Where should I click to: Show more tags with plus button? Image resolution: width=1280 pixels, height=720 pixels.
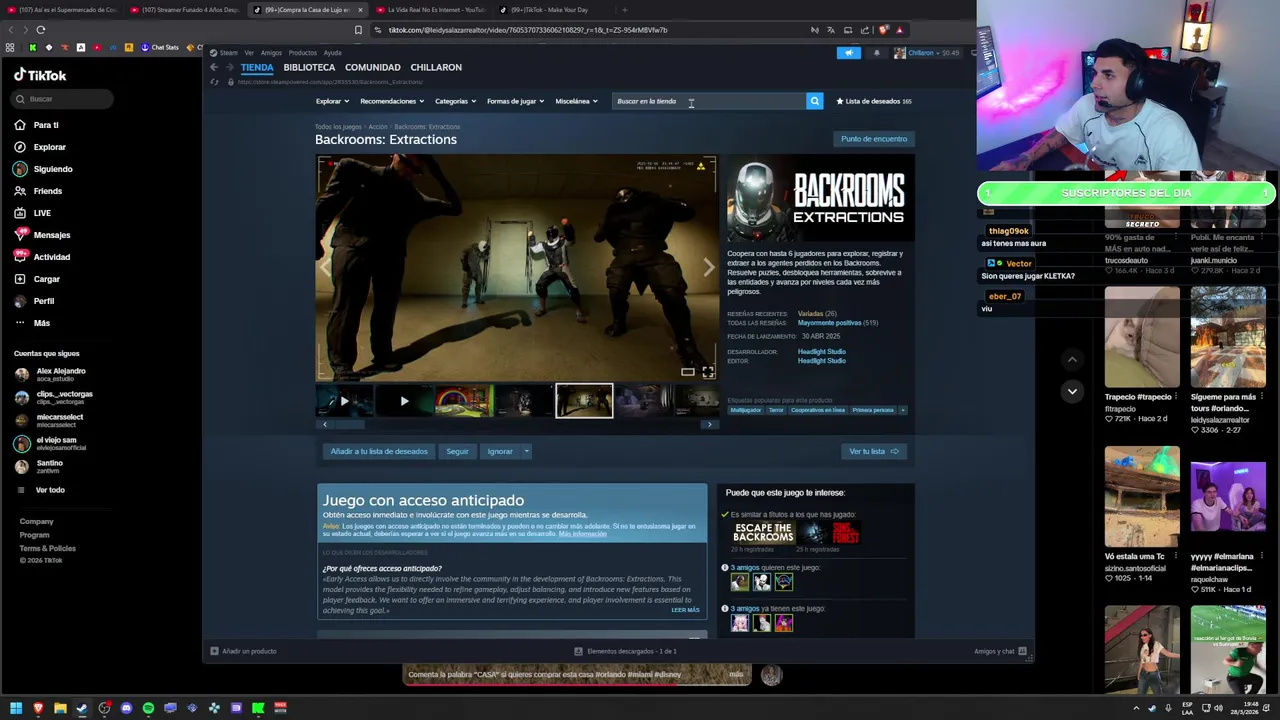903,410
